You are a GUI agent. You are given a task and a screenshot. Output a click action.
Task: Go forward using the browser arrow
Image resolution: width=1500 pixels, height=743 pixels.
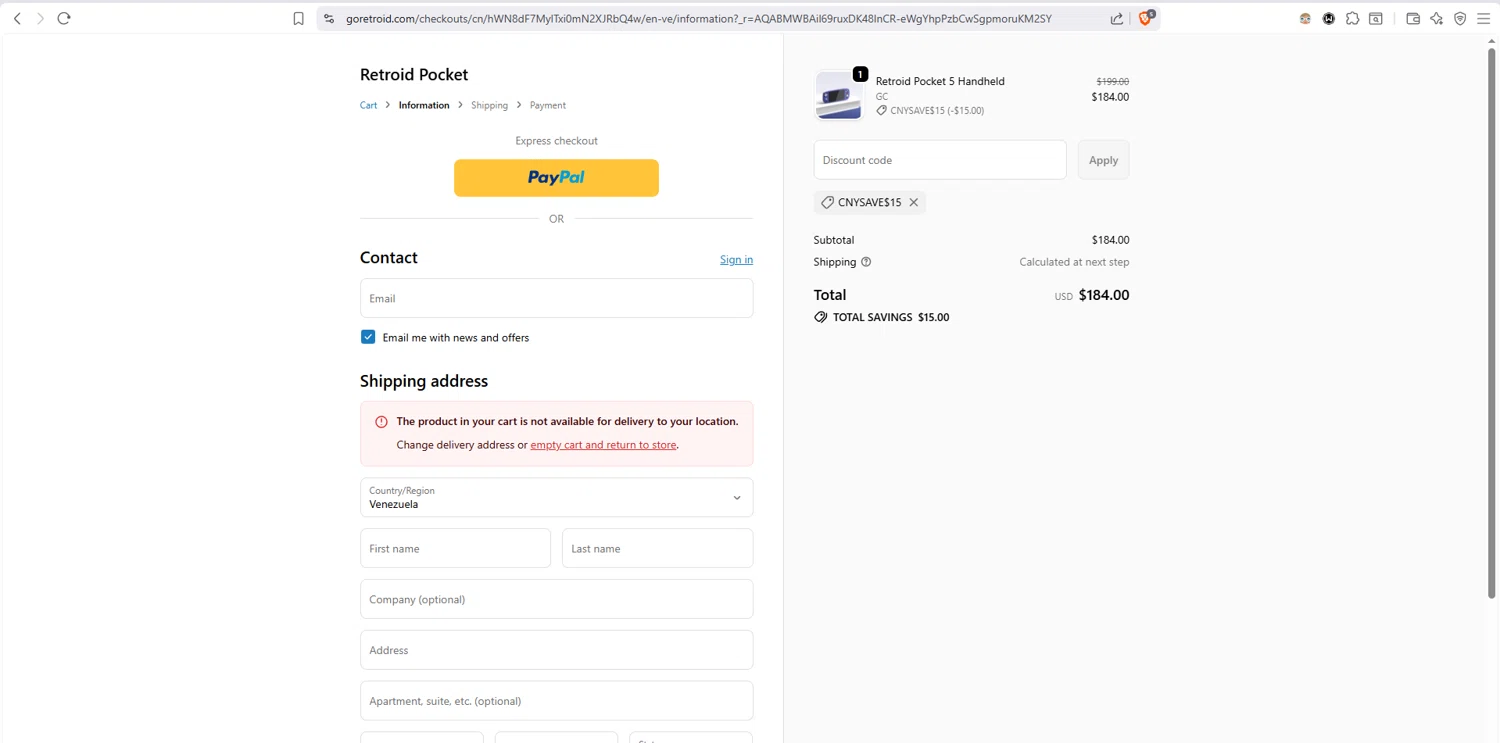40,18
